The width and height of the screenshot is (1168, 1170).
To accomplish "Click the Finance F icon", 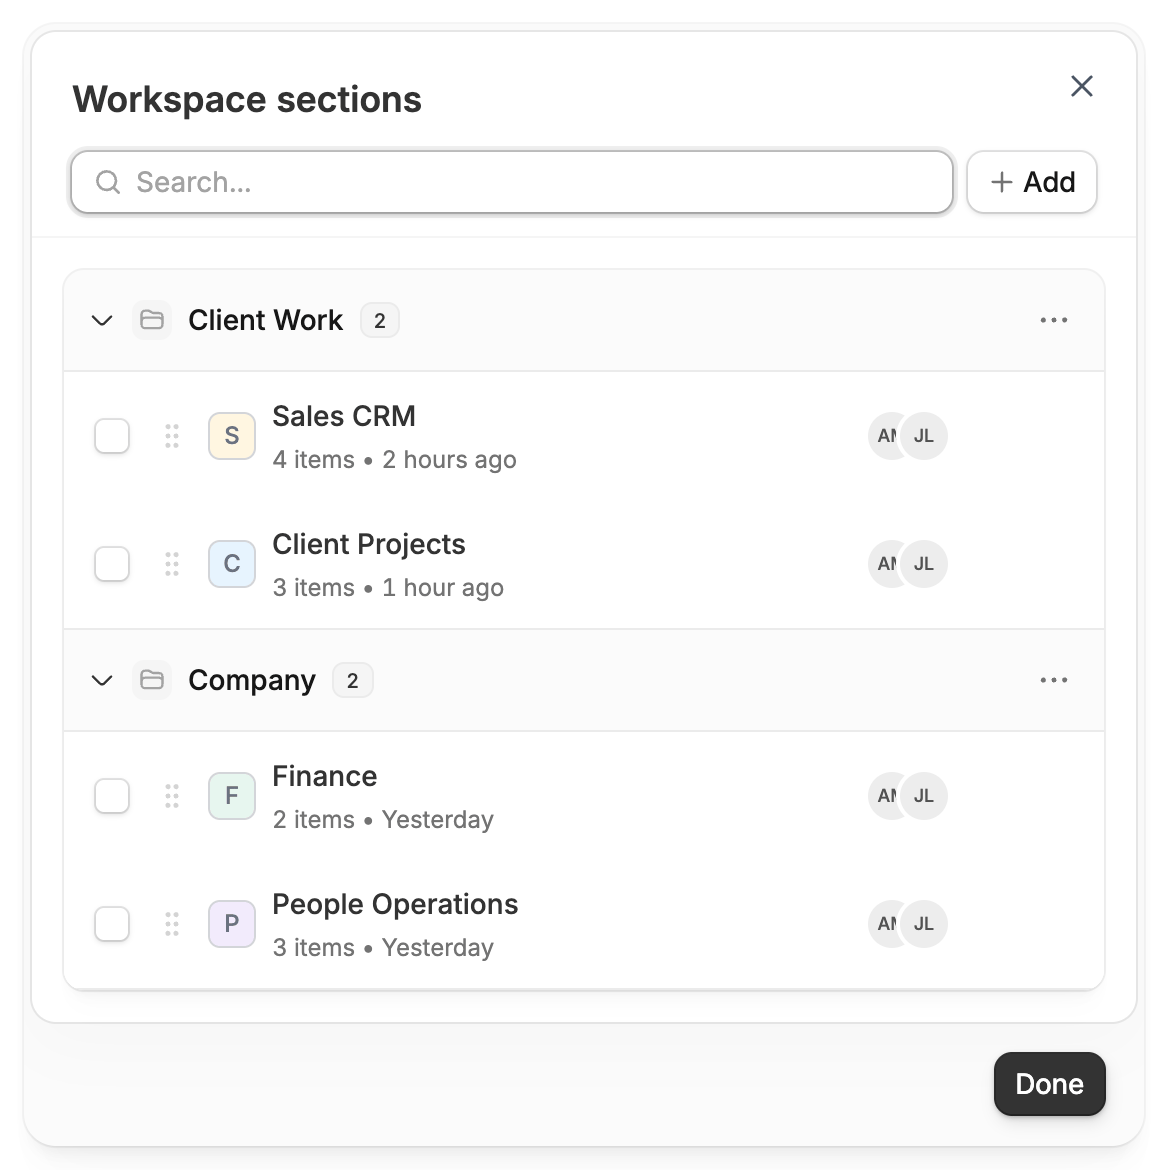I will (232, 796).
